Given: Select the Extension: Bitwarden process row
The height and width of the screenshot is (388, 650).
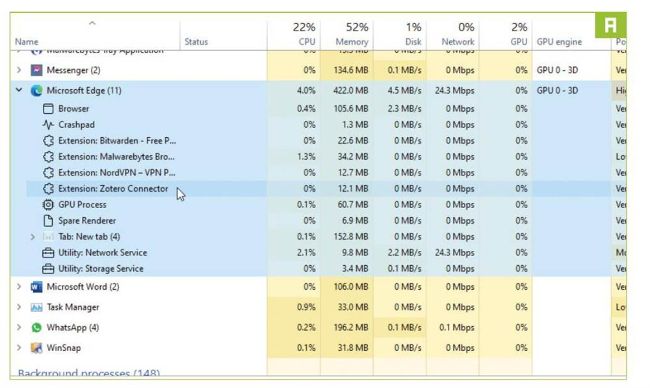Looking at the screenshot, I should pyautogui.click(x=318, y=141).
